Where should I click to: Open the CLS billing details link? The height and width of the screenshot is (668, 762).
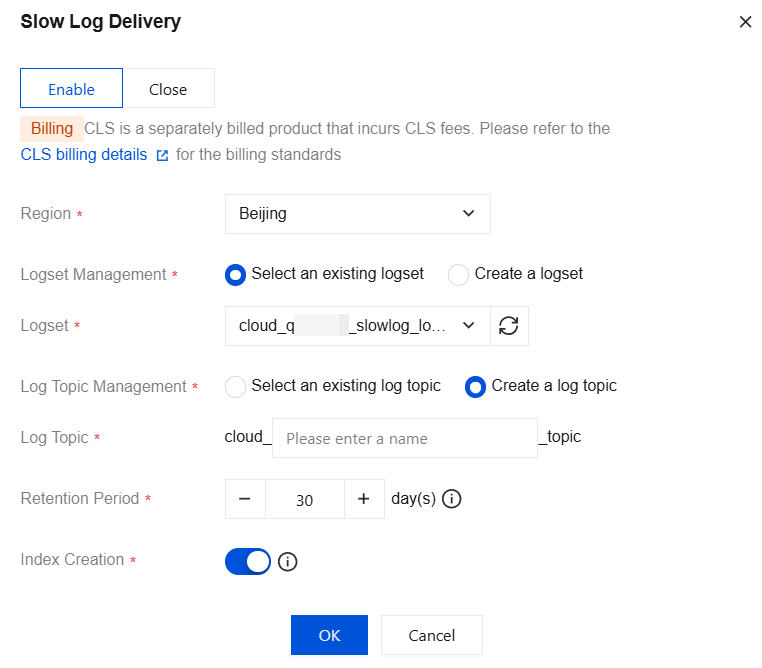tap(83, 155)
